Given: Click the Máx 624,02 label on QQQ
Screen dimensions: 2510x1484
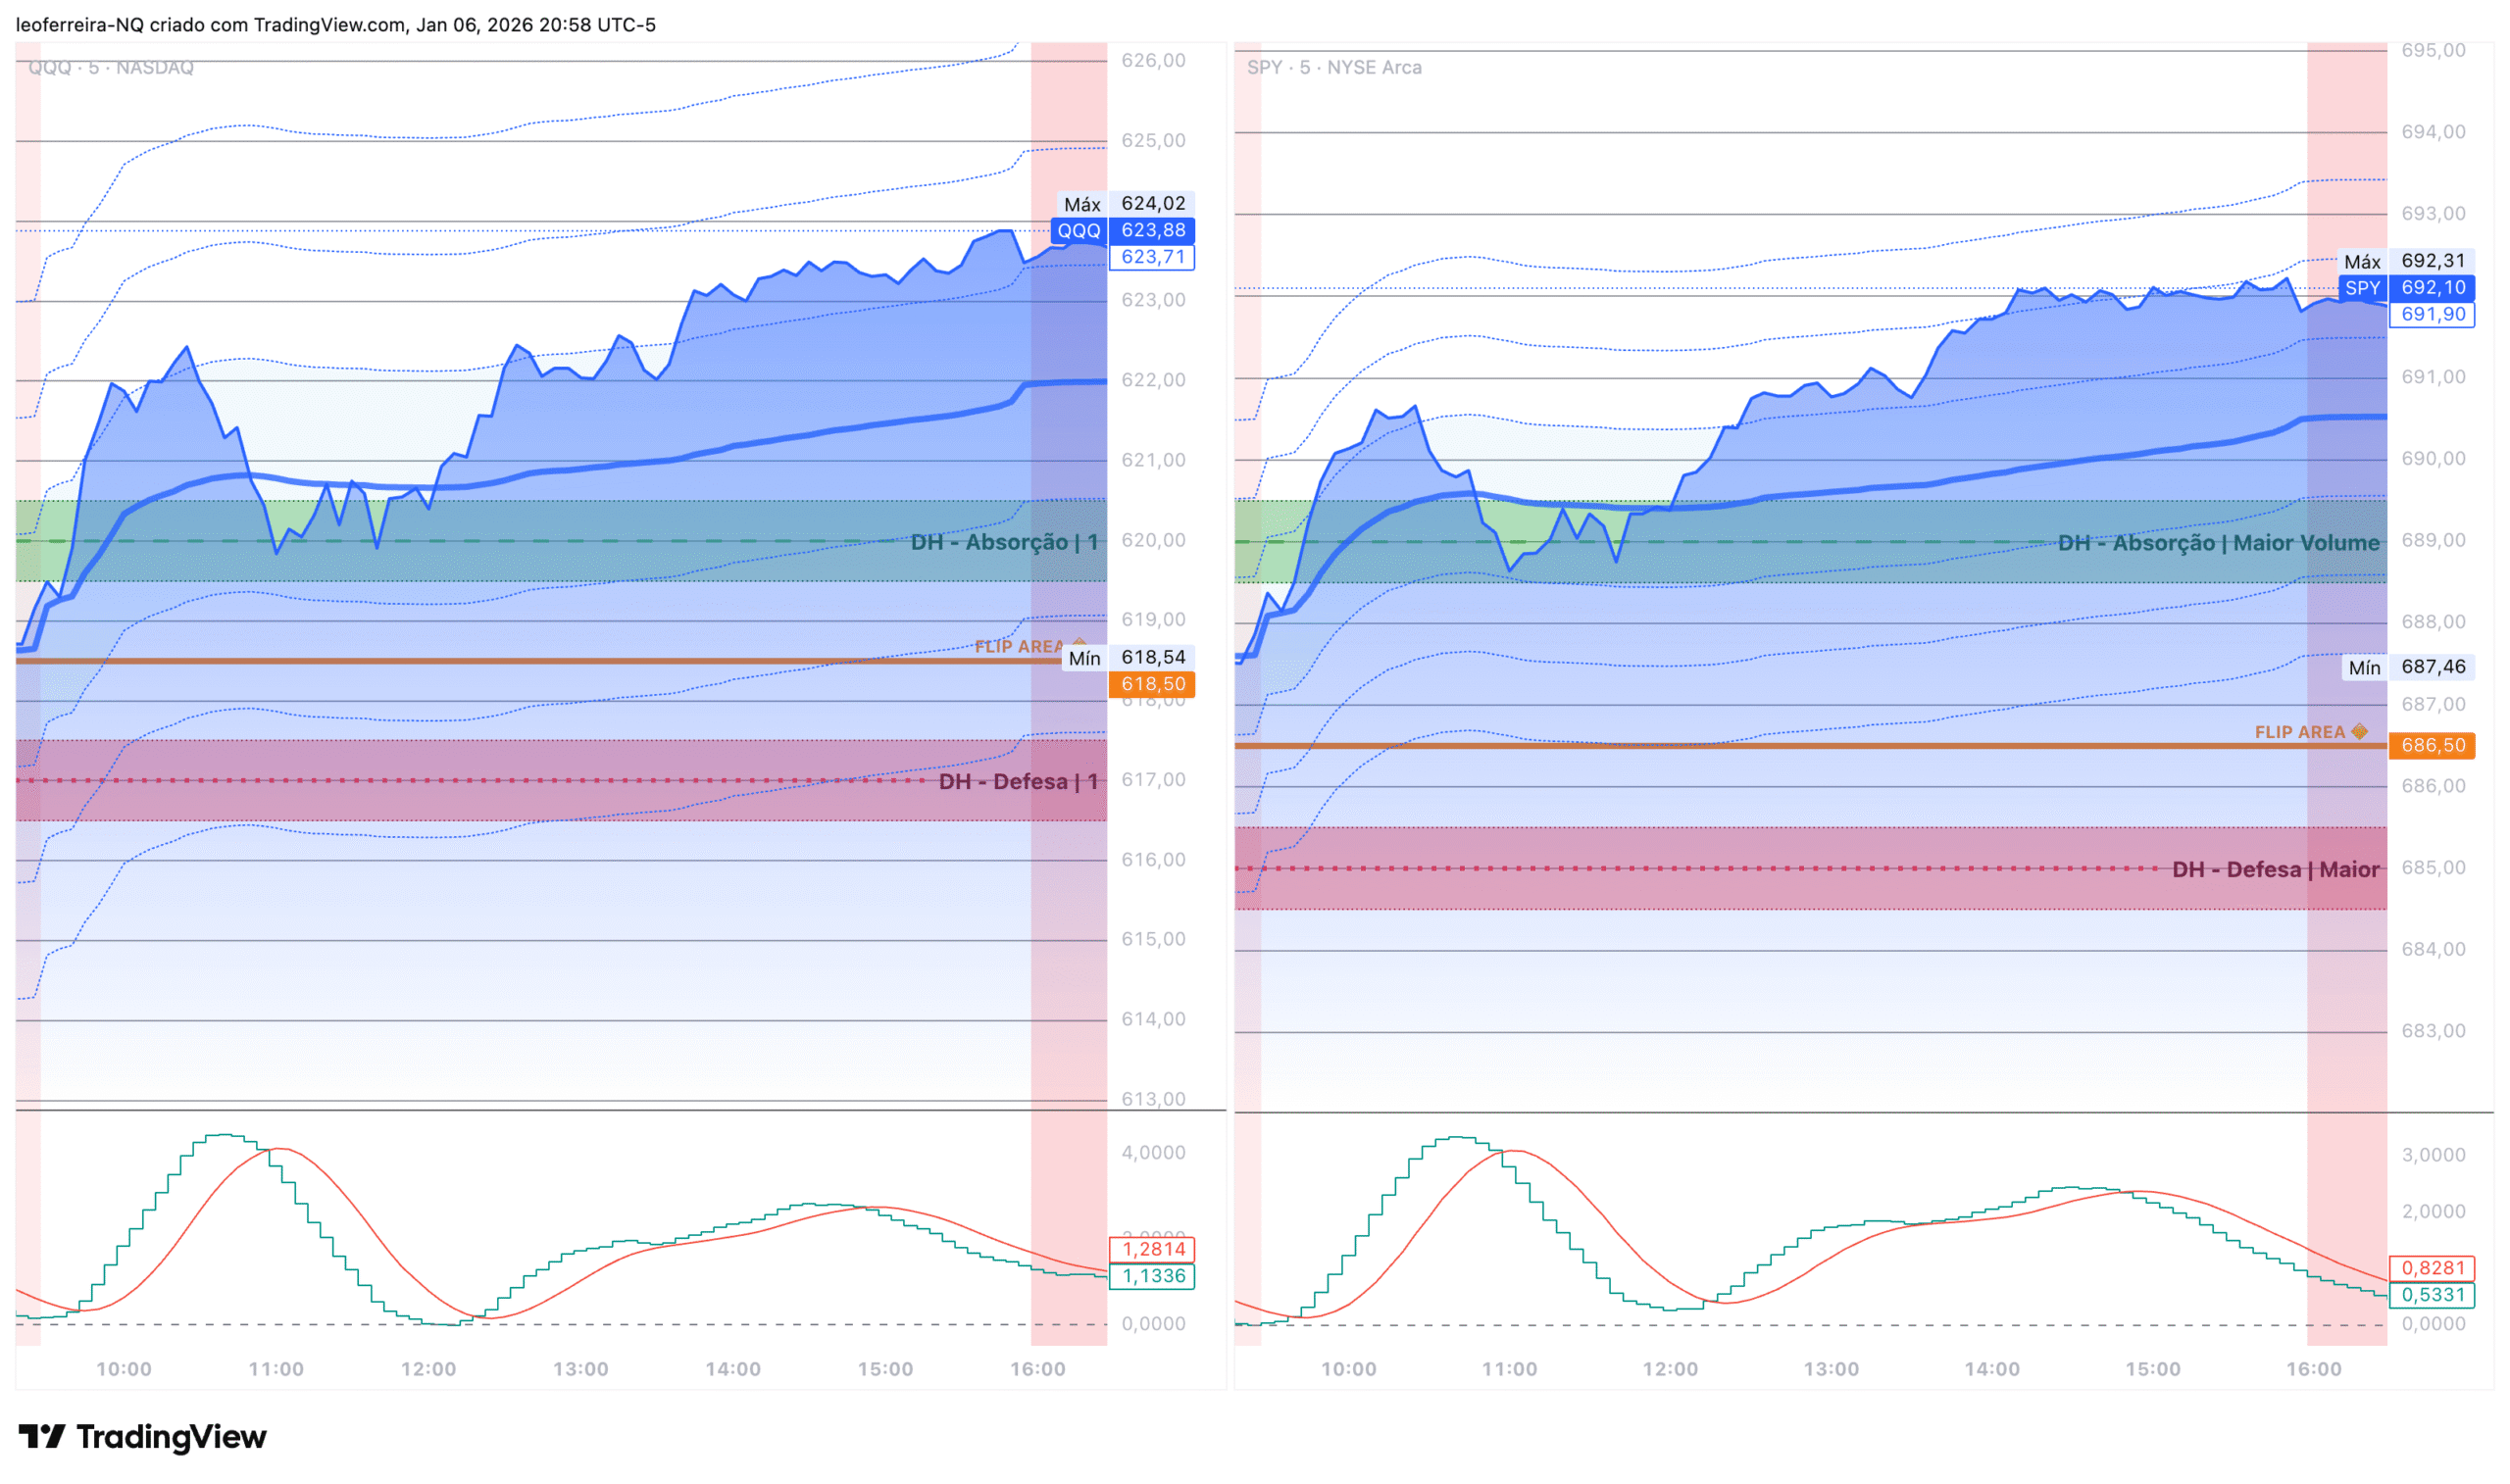Looking at the screenshot, I should 1124,204.
